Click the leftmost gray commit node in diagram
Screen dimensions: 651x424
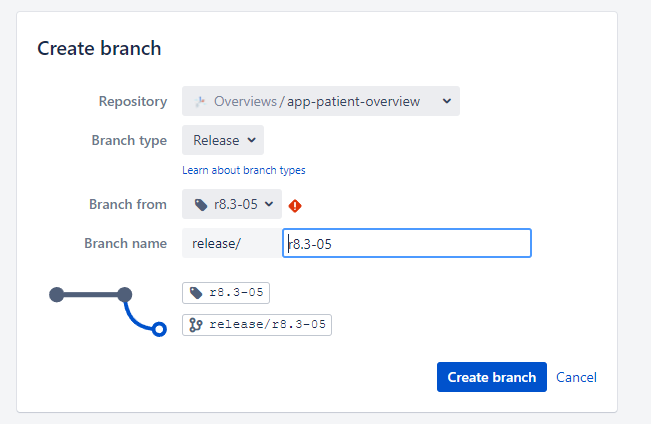(56, 294)
